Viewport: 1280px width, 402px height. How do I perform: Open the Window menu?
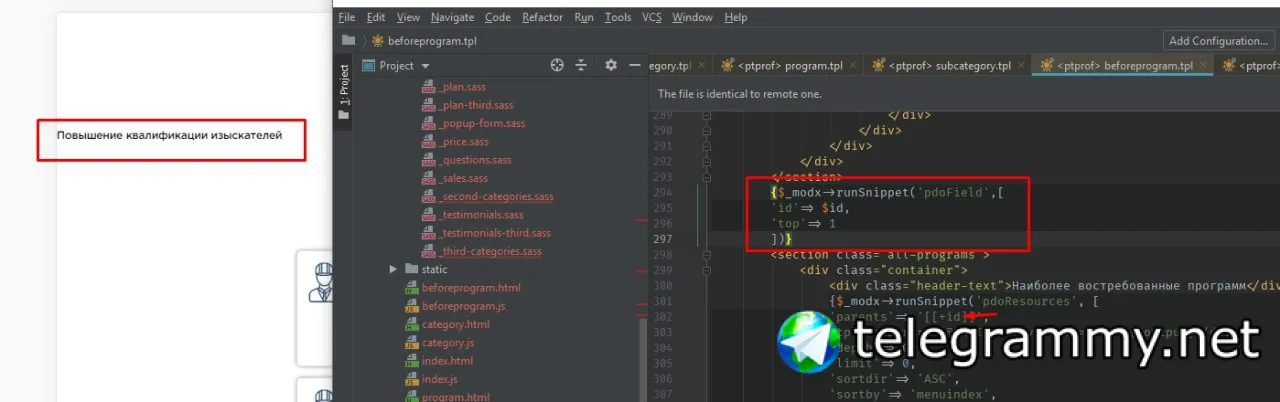693,17
